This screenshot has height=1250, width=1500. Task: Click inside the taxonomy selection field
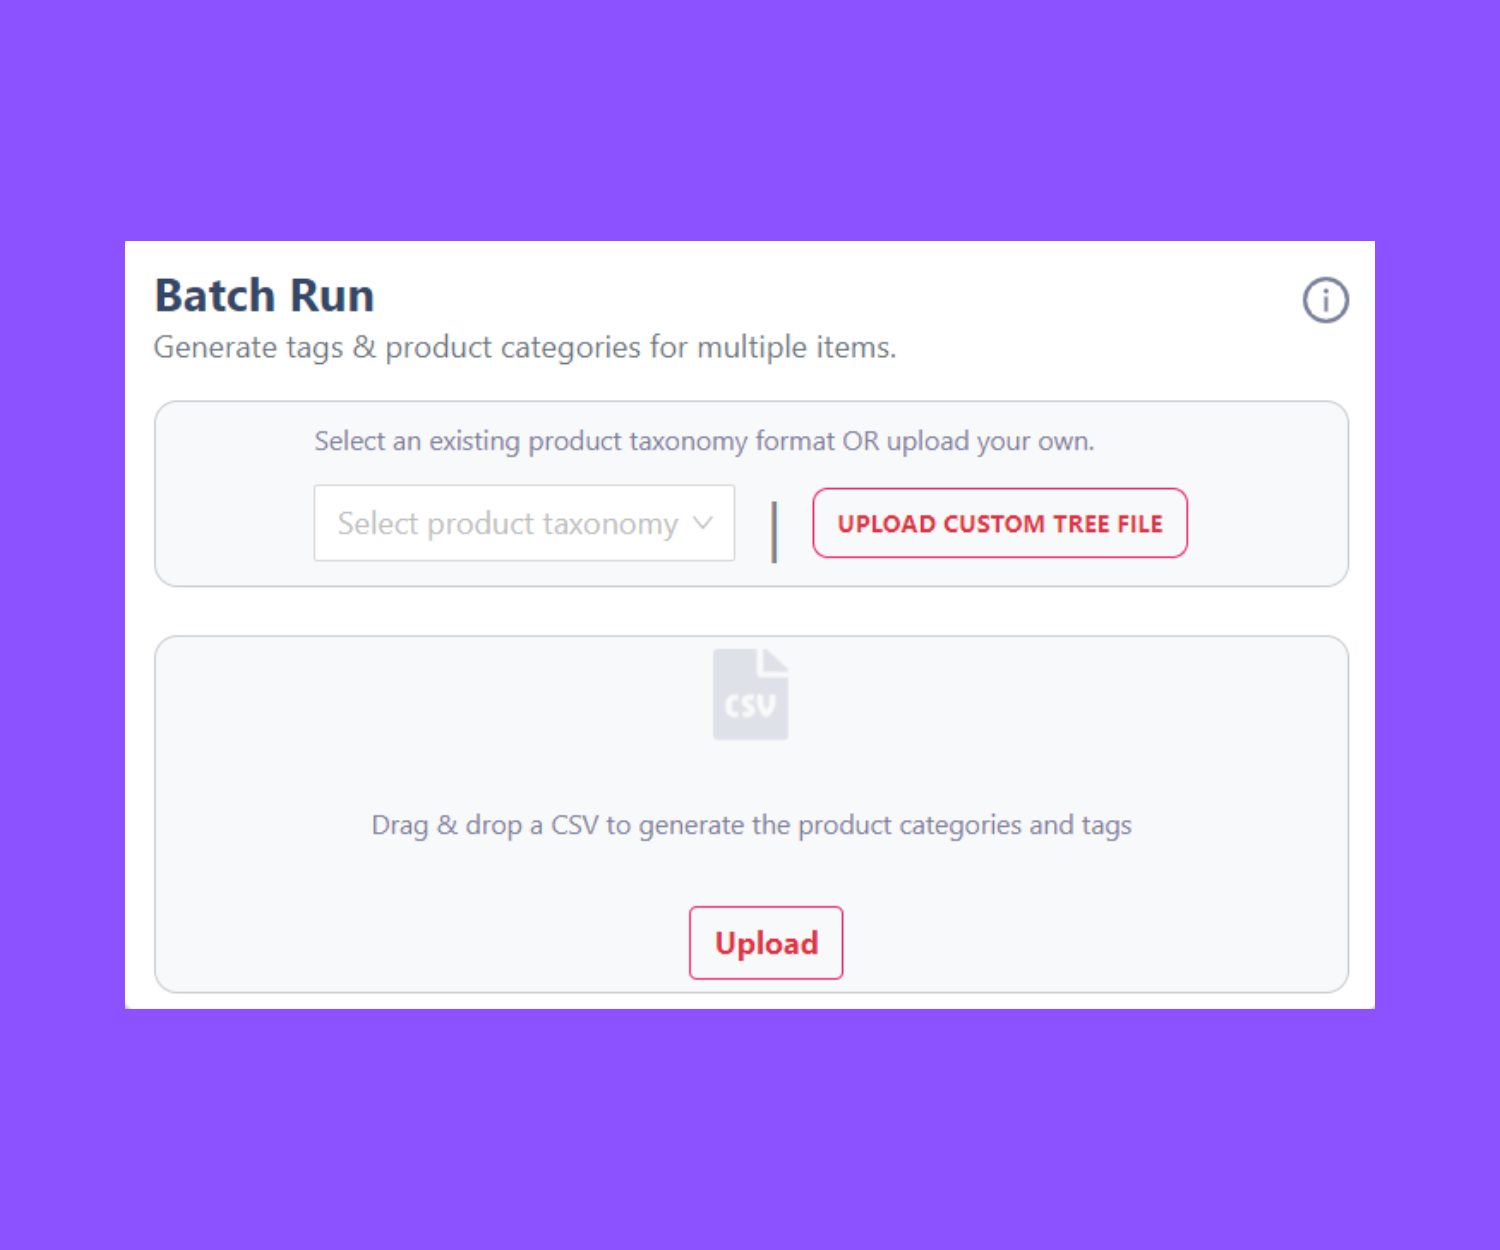(x=500, y=522)
